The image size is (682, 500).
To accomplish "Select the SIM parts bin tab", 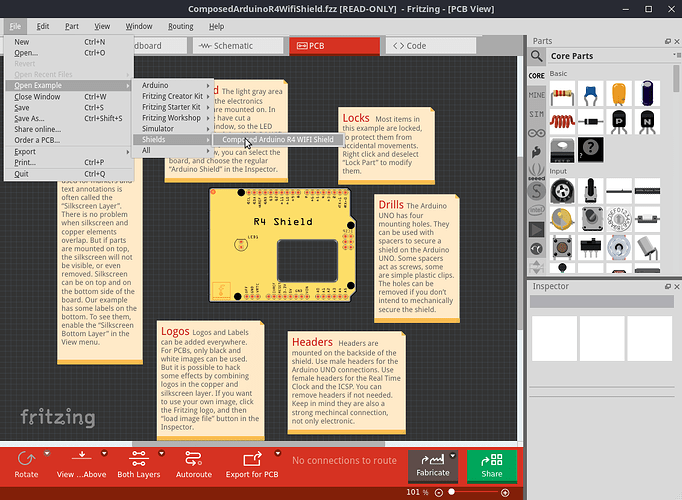I will tap(537, 114).
